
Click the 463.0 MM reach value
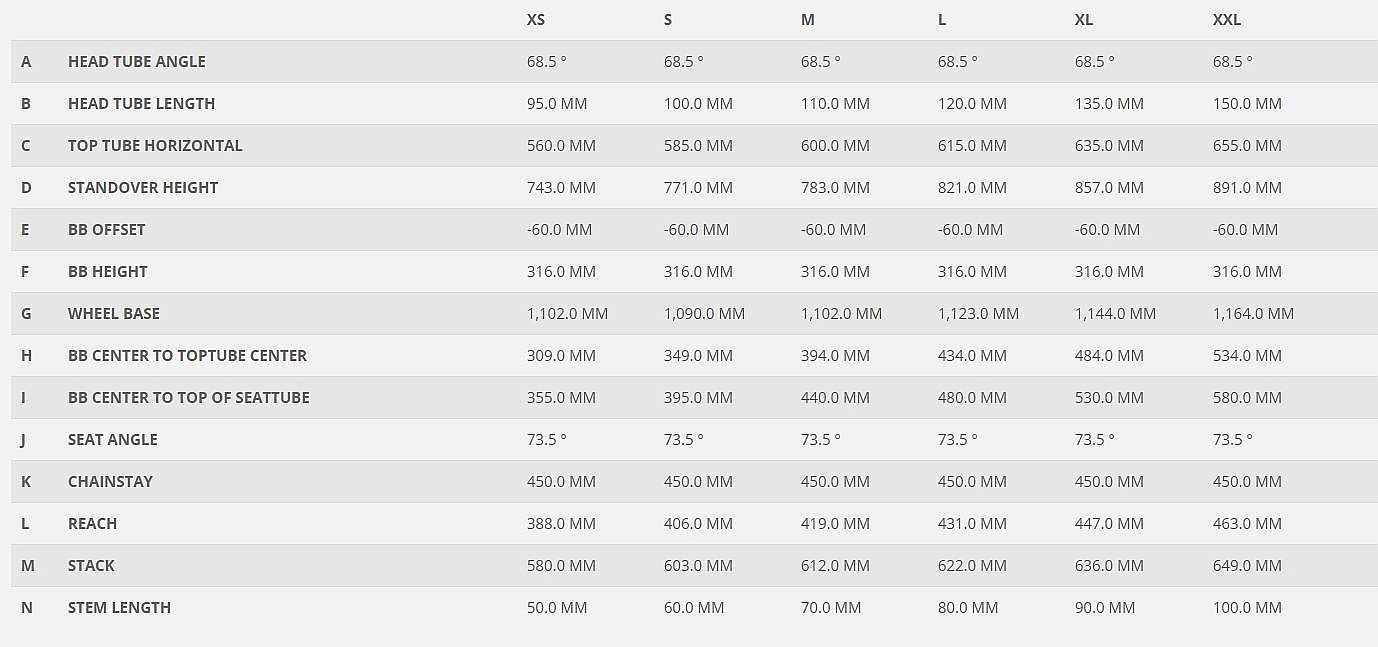1247,524
